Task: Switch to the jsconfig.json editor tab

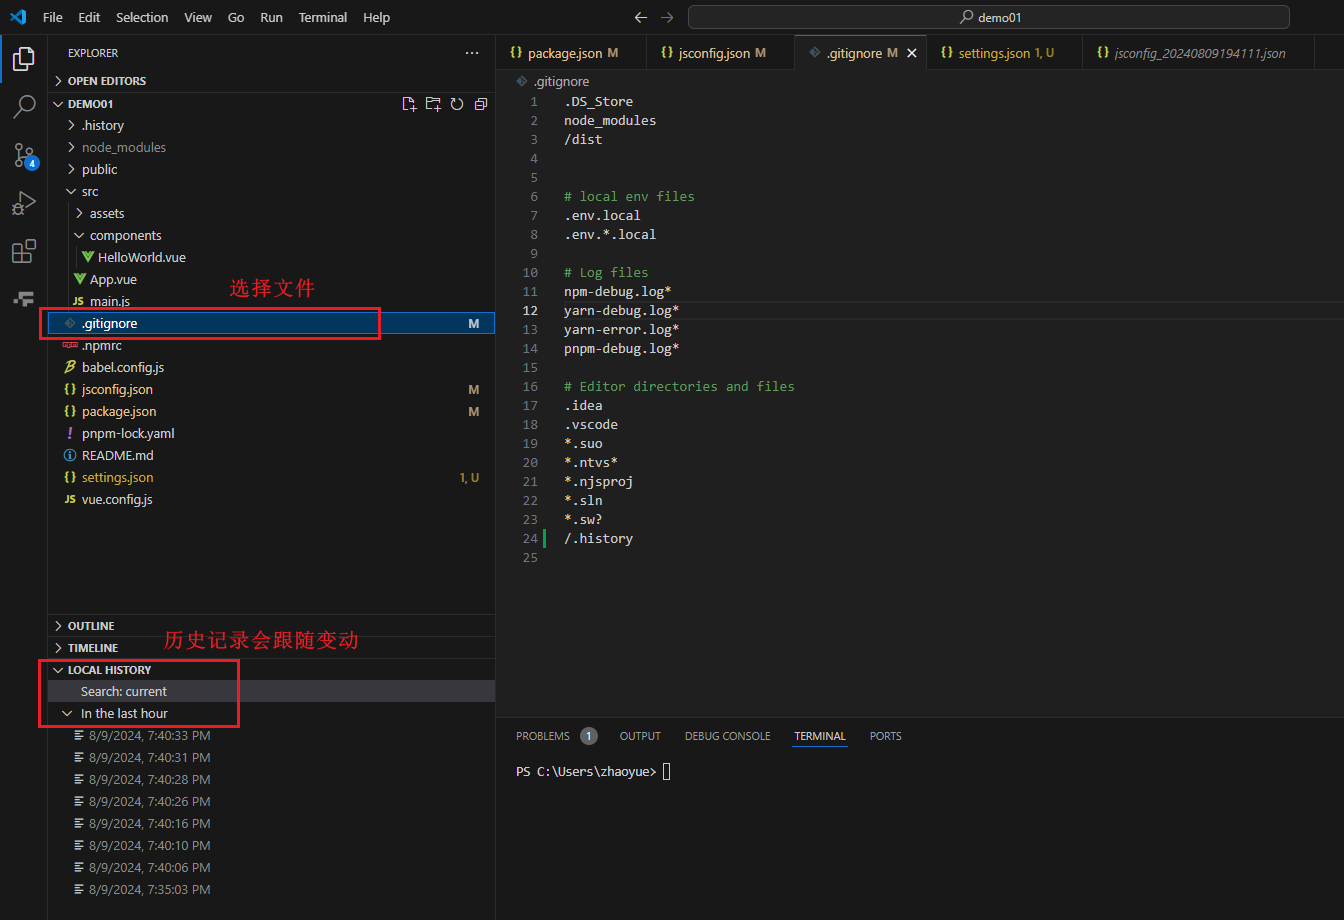Action: (720, 53)
